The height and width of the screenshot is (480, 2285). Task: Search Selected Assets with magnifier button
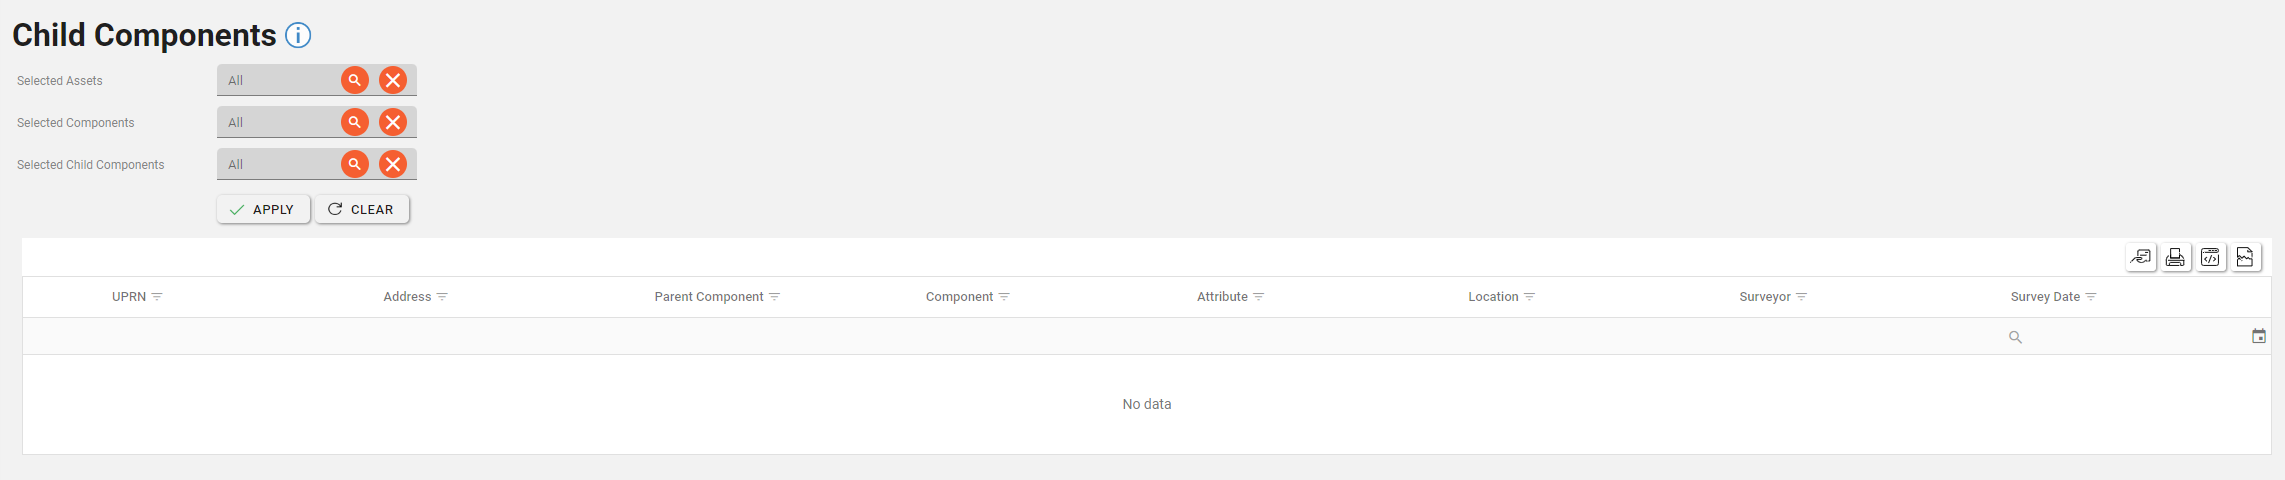pyautogui.click(x=355, y=80)
